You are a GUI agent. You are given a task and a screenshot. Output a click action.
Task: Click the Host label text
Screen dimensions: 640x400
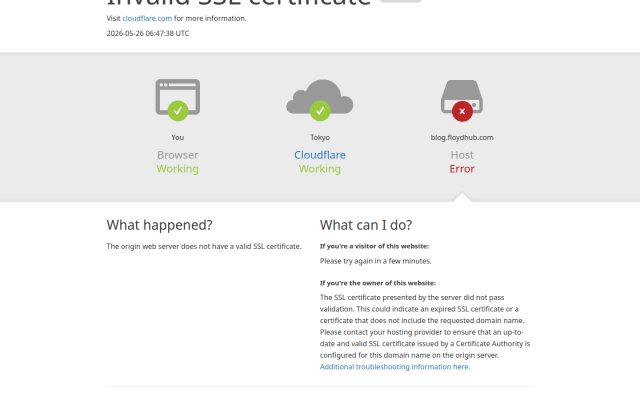(x=462, y=155)
